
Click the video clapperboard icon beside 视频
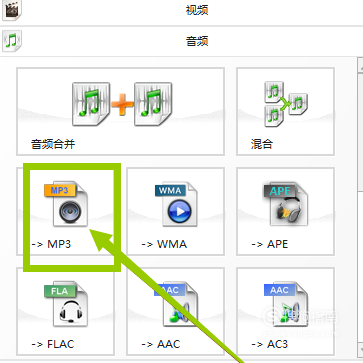(12, 9)
